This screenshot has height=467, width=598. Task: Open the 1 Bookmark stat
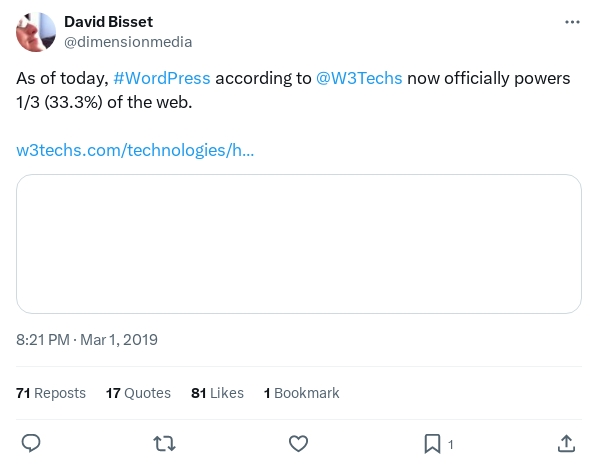(x=301, y=393)
